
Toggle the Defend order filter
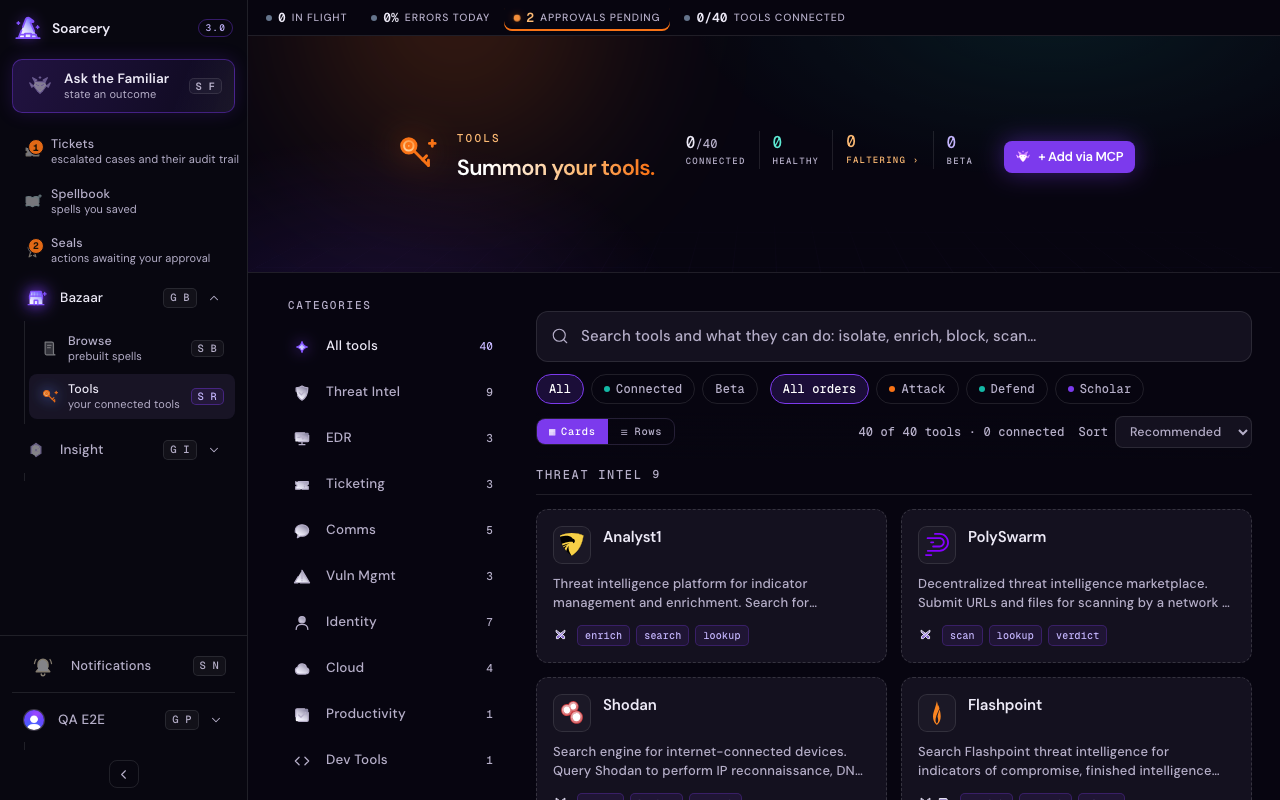tap(1007, 389)
